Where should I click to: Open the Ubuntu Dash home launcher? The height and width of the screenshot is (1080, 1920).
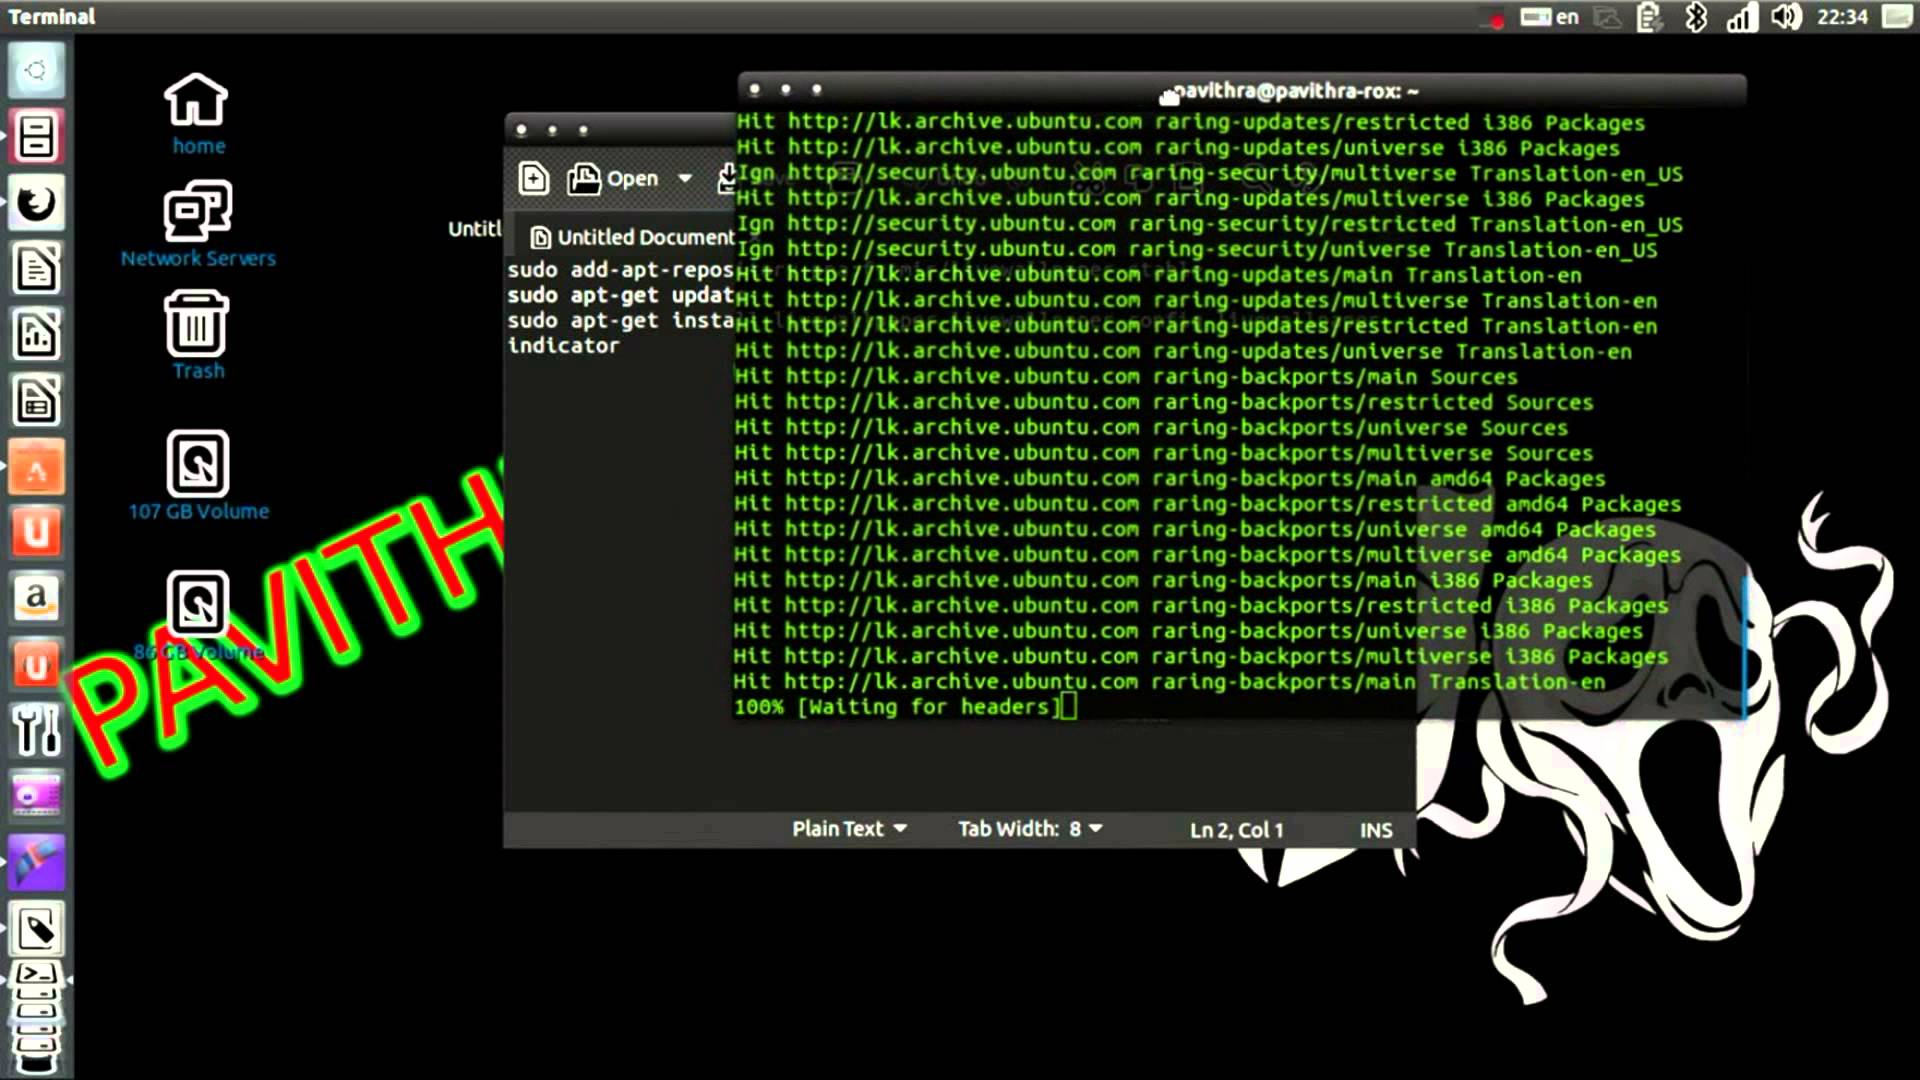click(x=36, y=70)
